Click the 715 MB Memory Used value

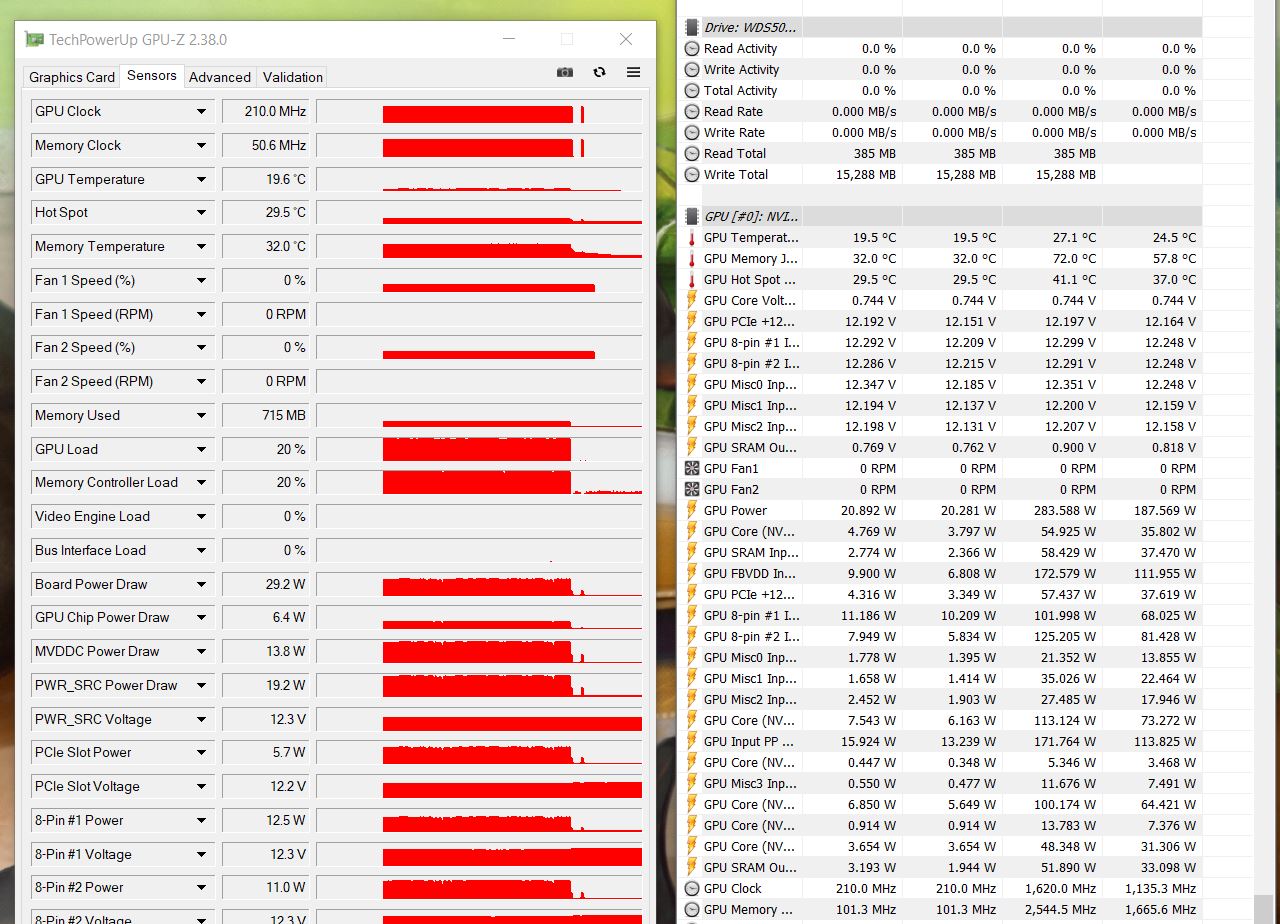click(x=267, y=416)
